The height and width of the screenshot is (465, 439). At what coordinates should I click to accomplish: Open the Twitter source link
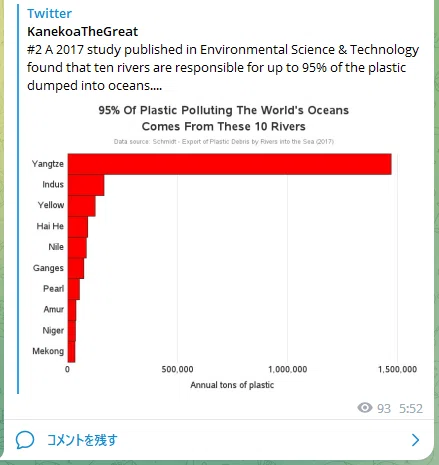pos(49,13)
